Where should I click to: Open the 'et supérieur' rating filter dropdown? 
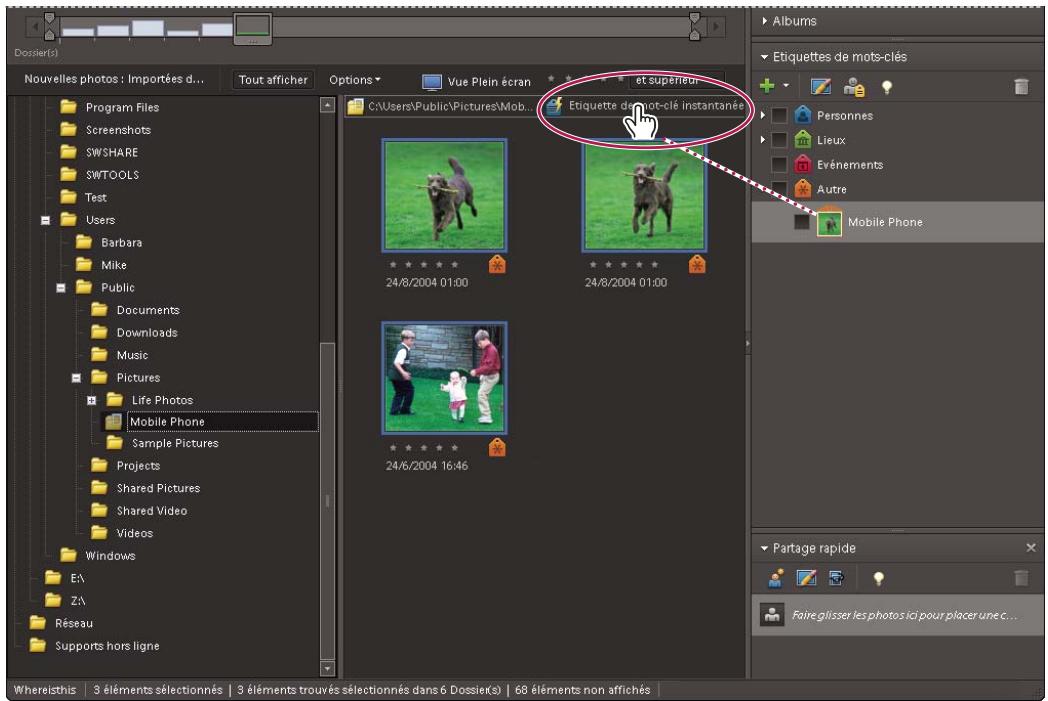point(677,80)
